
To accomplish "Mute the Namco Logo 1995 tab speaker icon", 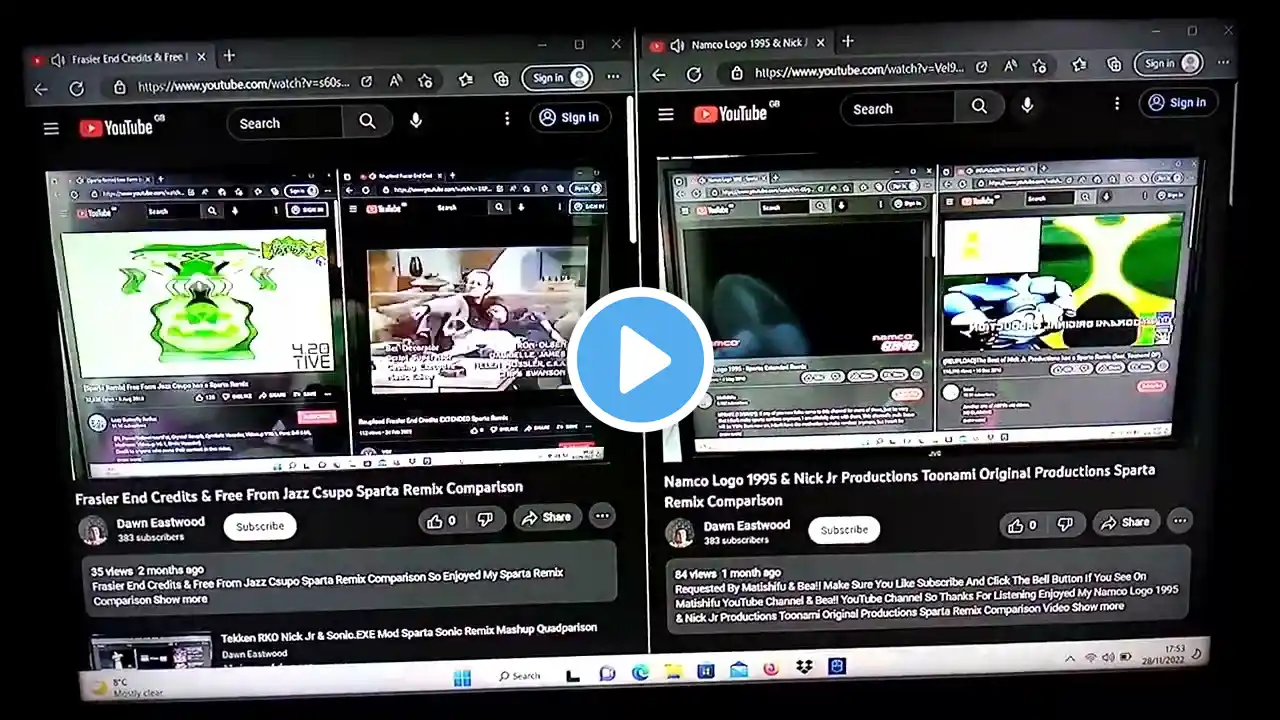I will 677,46.
